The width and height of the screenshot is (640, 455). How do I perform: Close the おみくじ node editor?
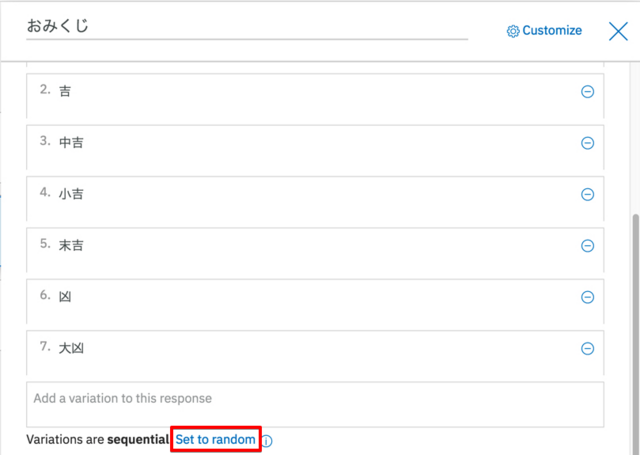click(x=618, y=31)
